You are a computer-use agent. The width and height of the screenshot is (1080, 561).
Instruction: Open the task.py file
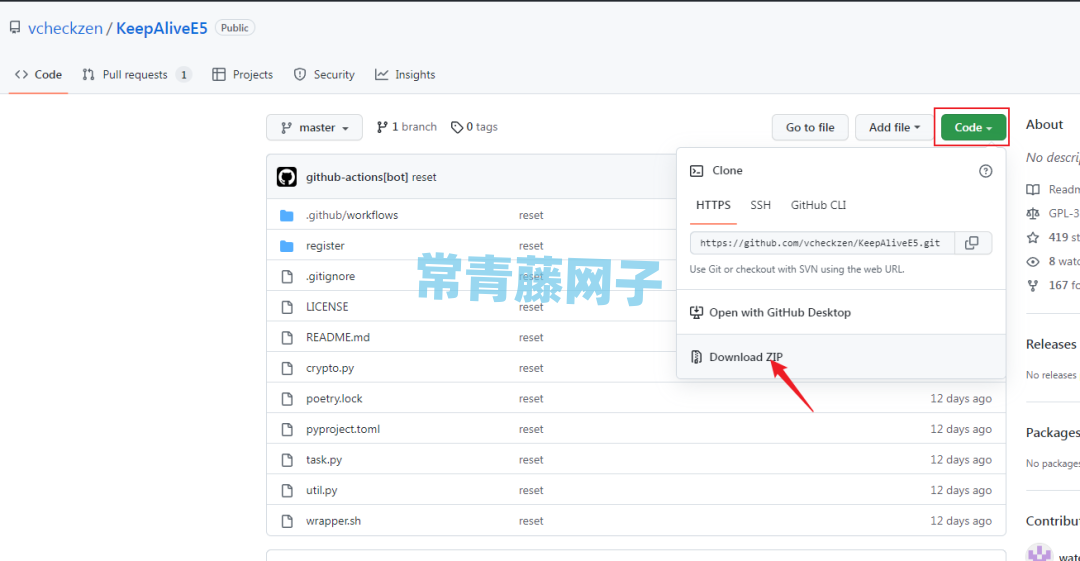pyautogui.click(x=324, y=460)
